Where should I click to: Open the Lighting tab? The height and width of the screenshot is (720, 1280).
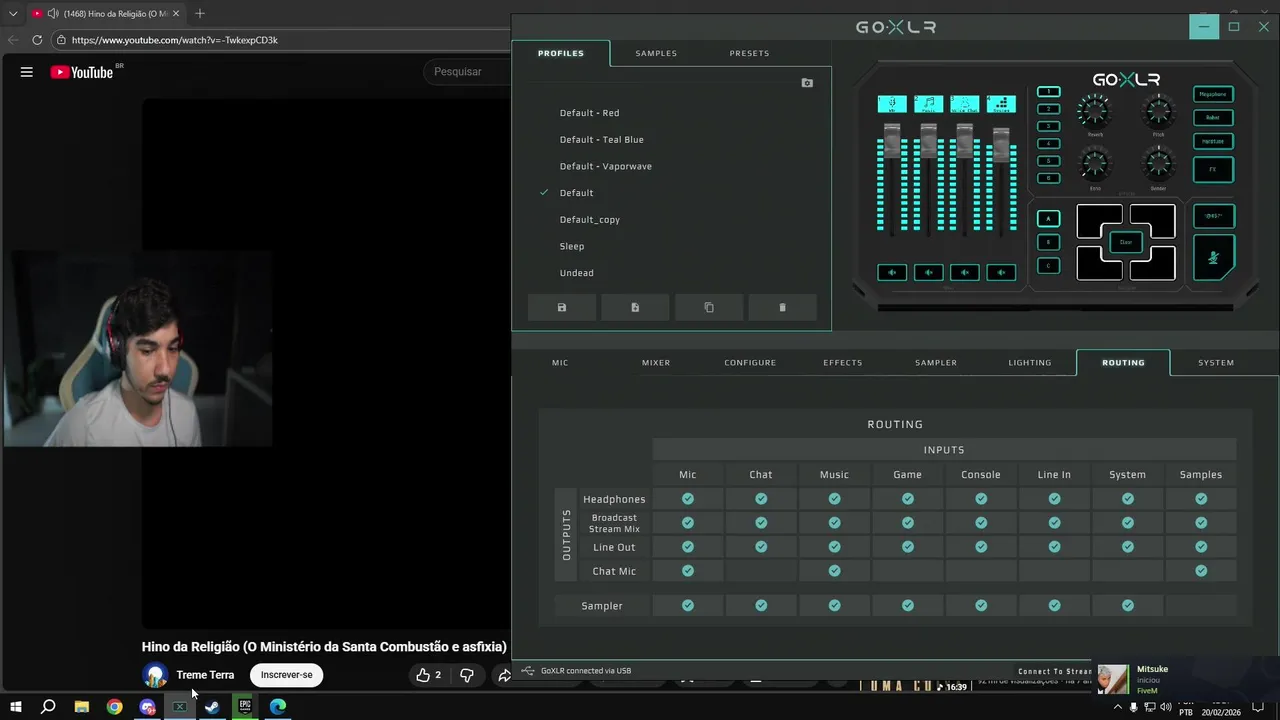[x=1030, y=362]
